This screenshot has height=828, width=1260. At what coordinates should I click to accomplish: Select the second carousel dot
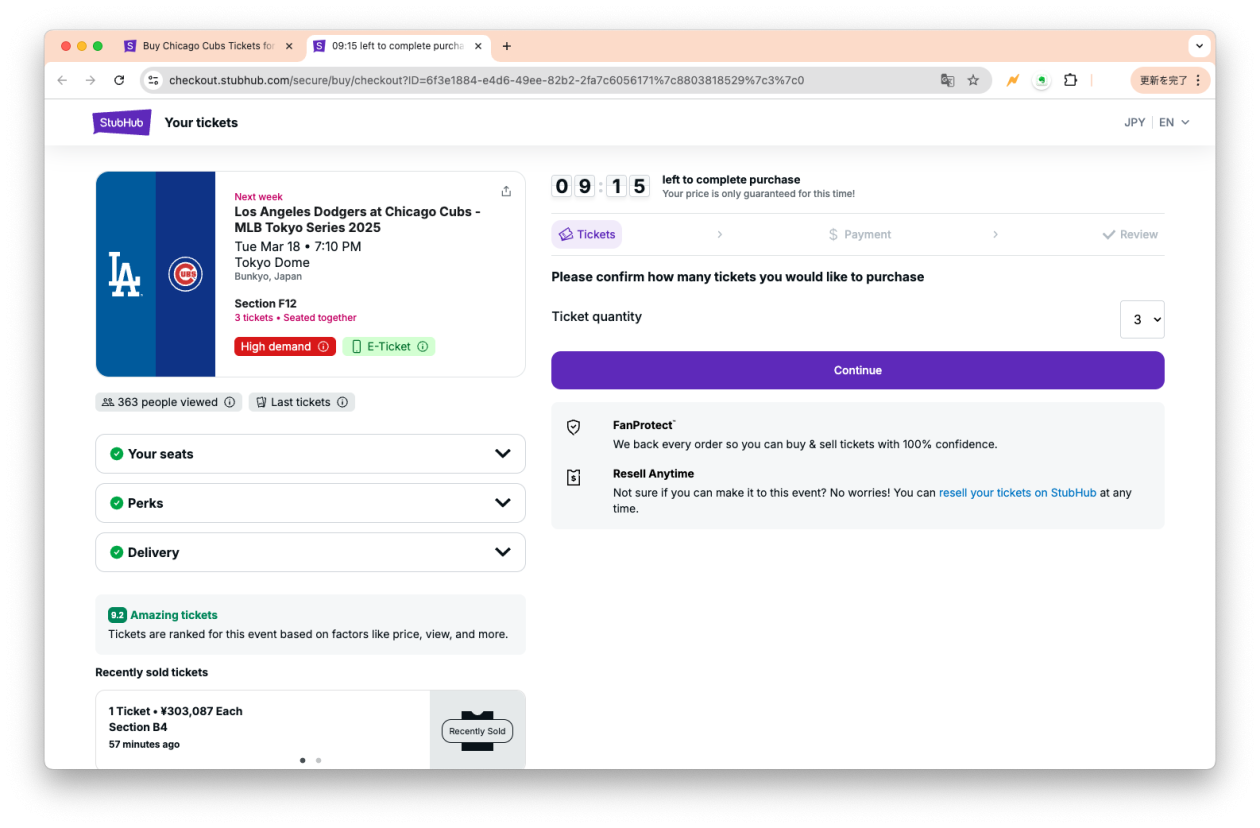(x=318, y=760)
